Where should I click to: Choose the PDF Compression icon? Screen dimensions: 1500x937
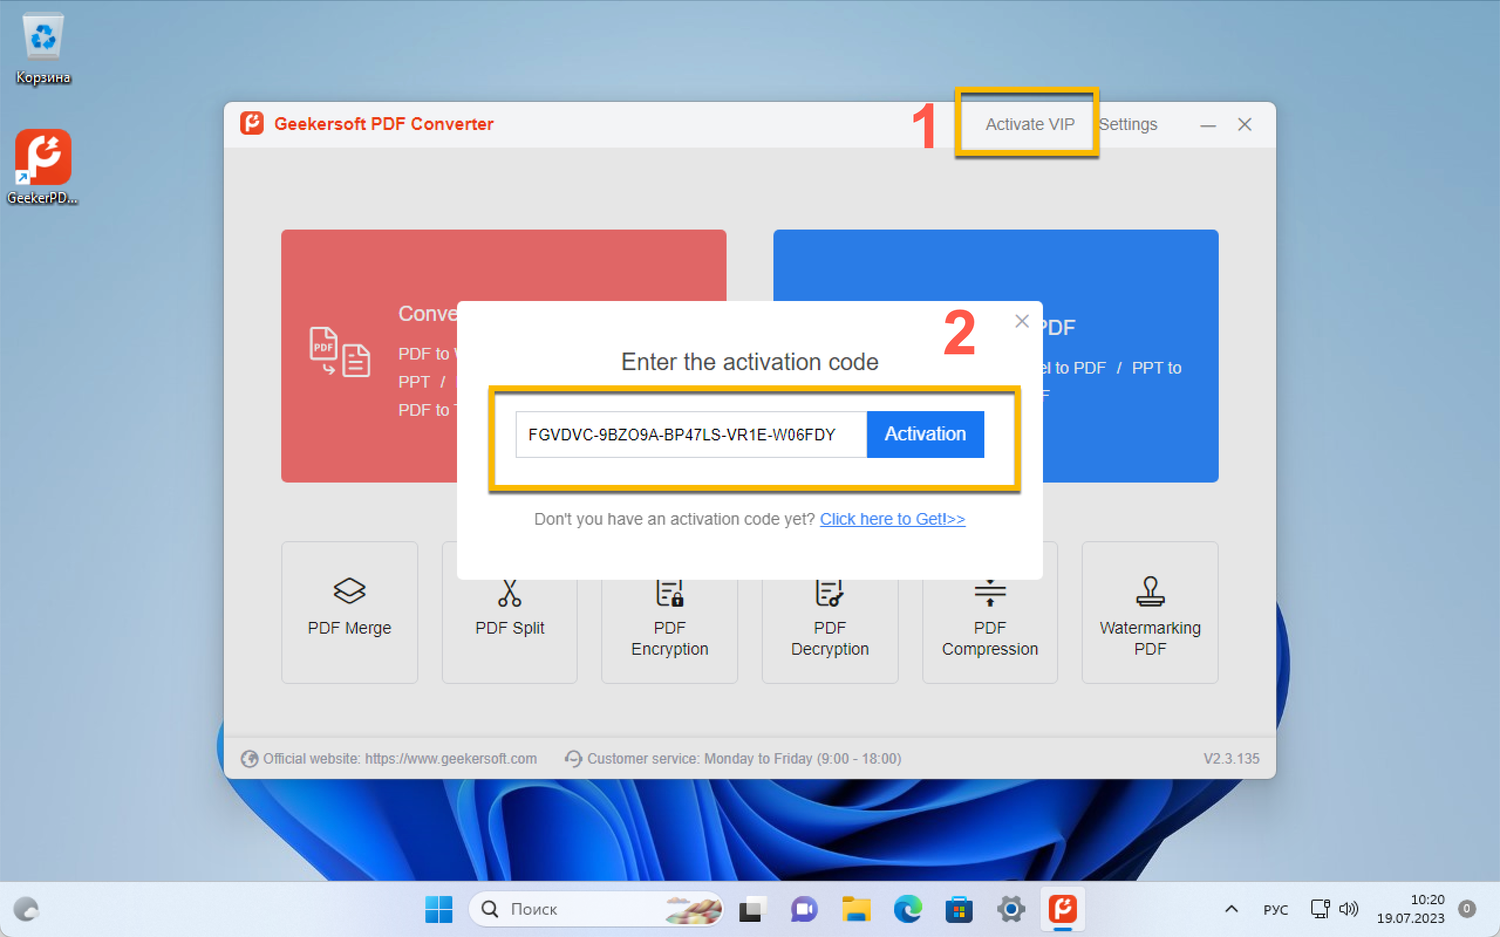pyautogui.click(x=990, y=593)
